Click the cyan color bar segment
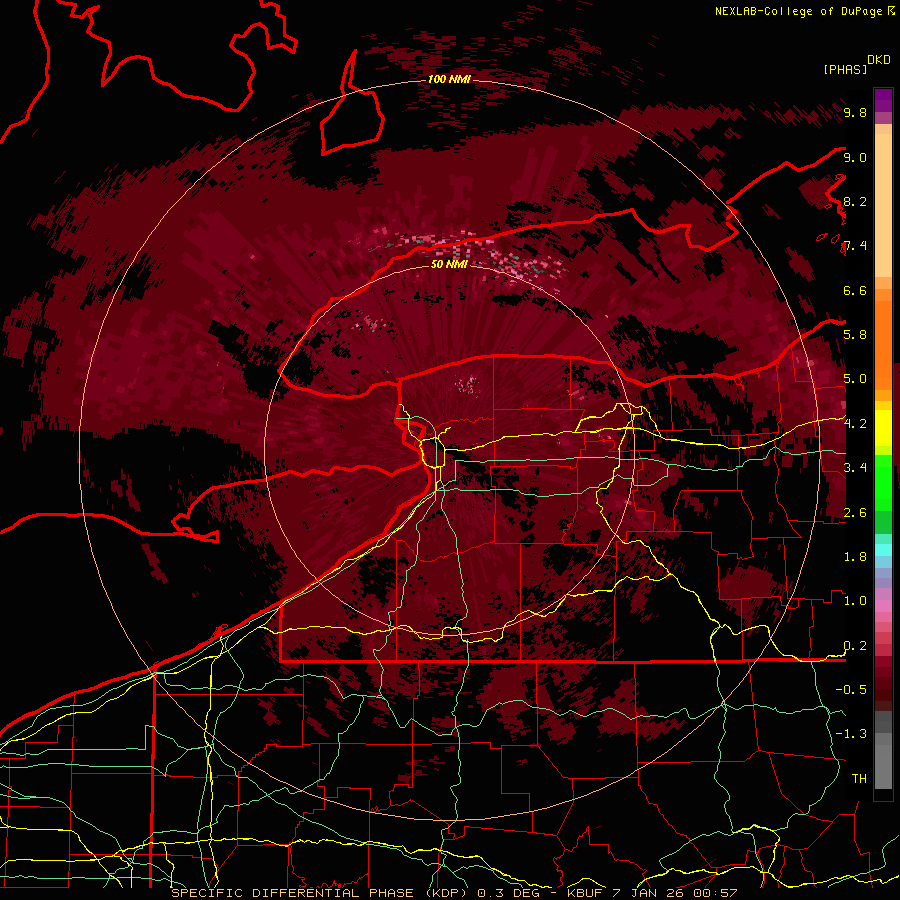Screen dimensions: 900x900 (x=883, y=550)
